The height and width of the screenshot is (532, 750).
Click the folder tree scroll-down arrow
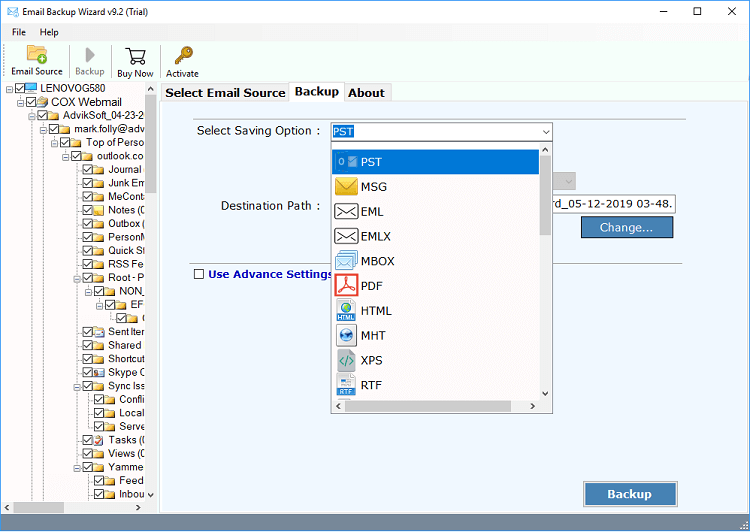(151, 495)
